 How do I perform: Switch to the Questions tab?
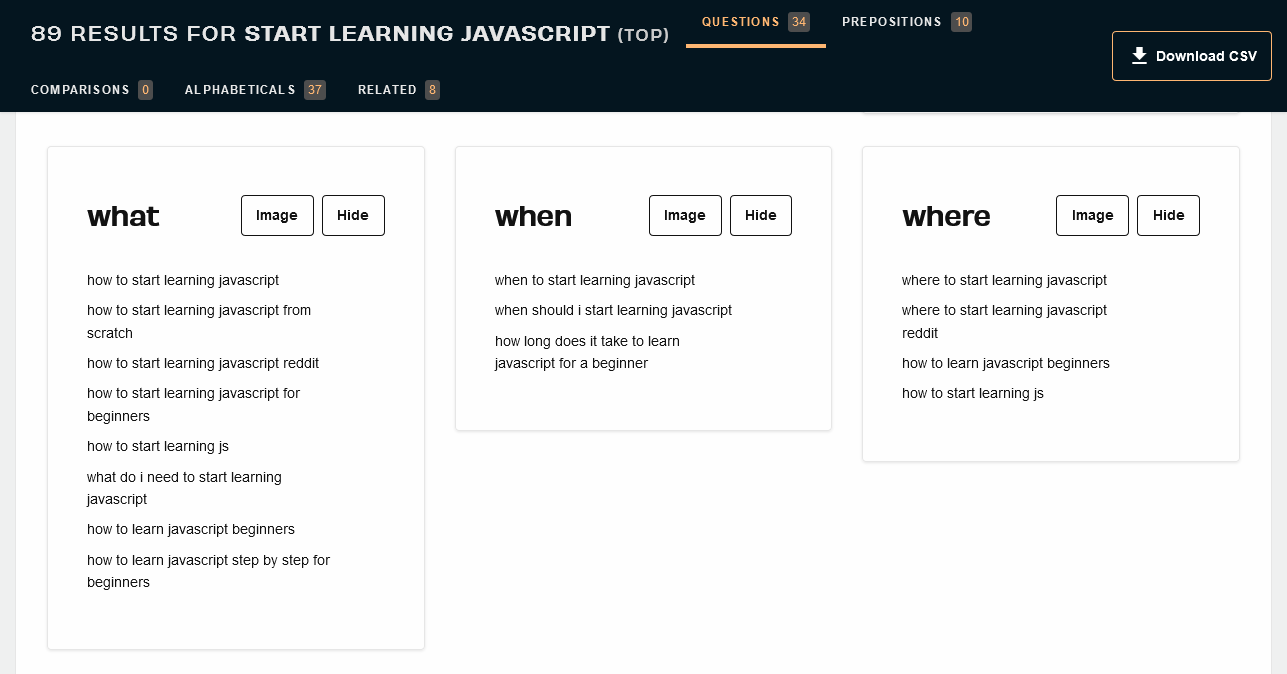[755, 22]
